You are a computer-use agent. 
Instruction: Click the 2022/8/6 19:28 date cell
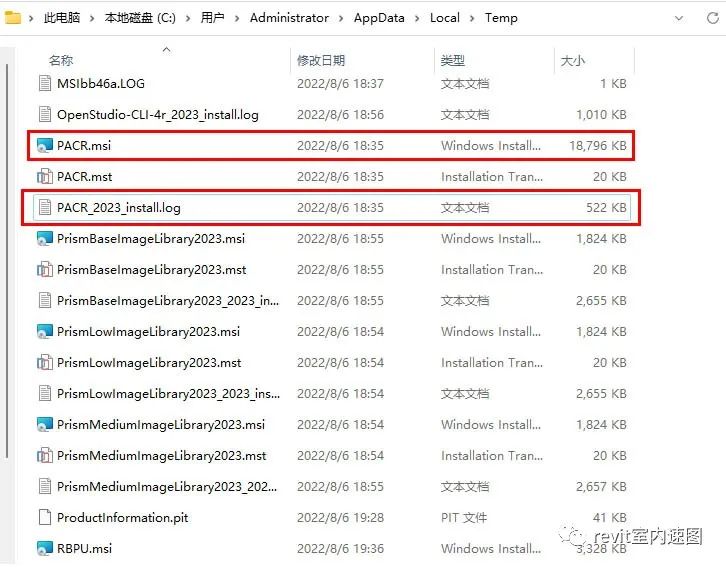tap(340, 518)
